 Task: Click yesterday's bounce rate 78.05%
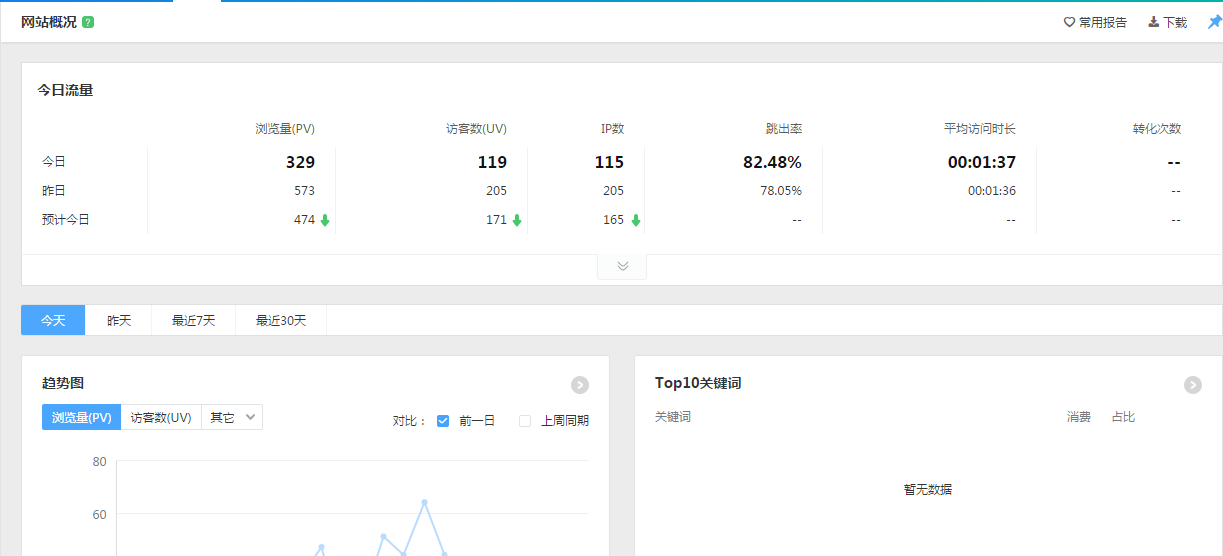click(x=780, y=191)
